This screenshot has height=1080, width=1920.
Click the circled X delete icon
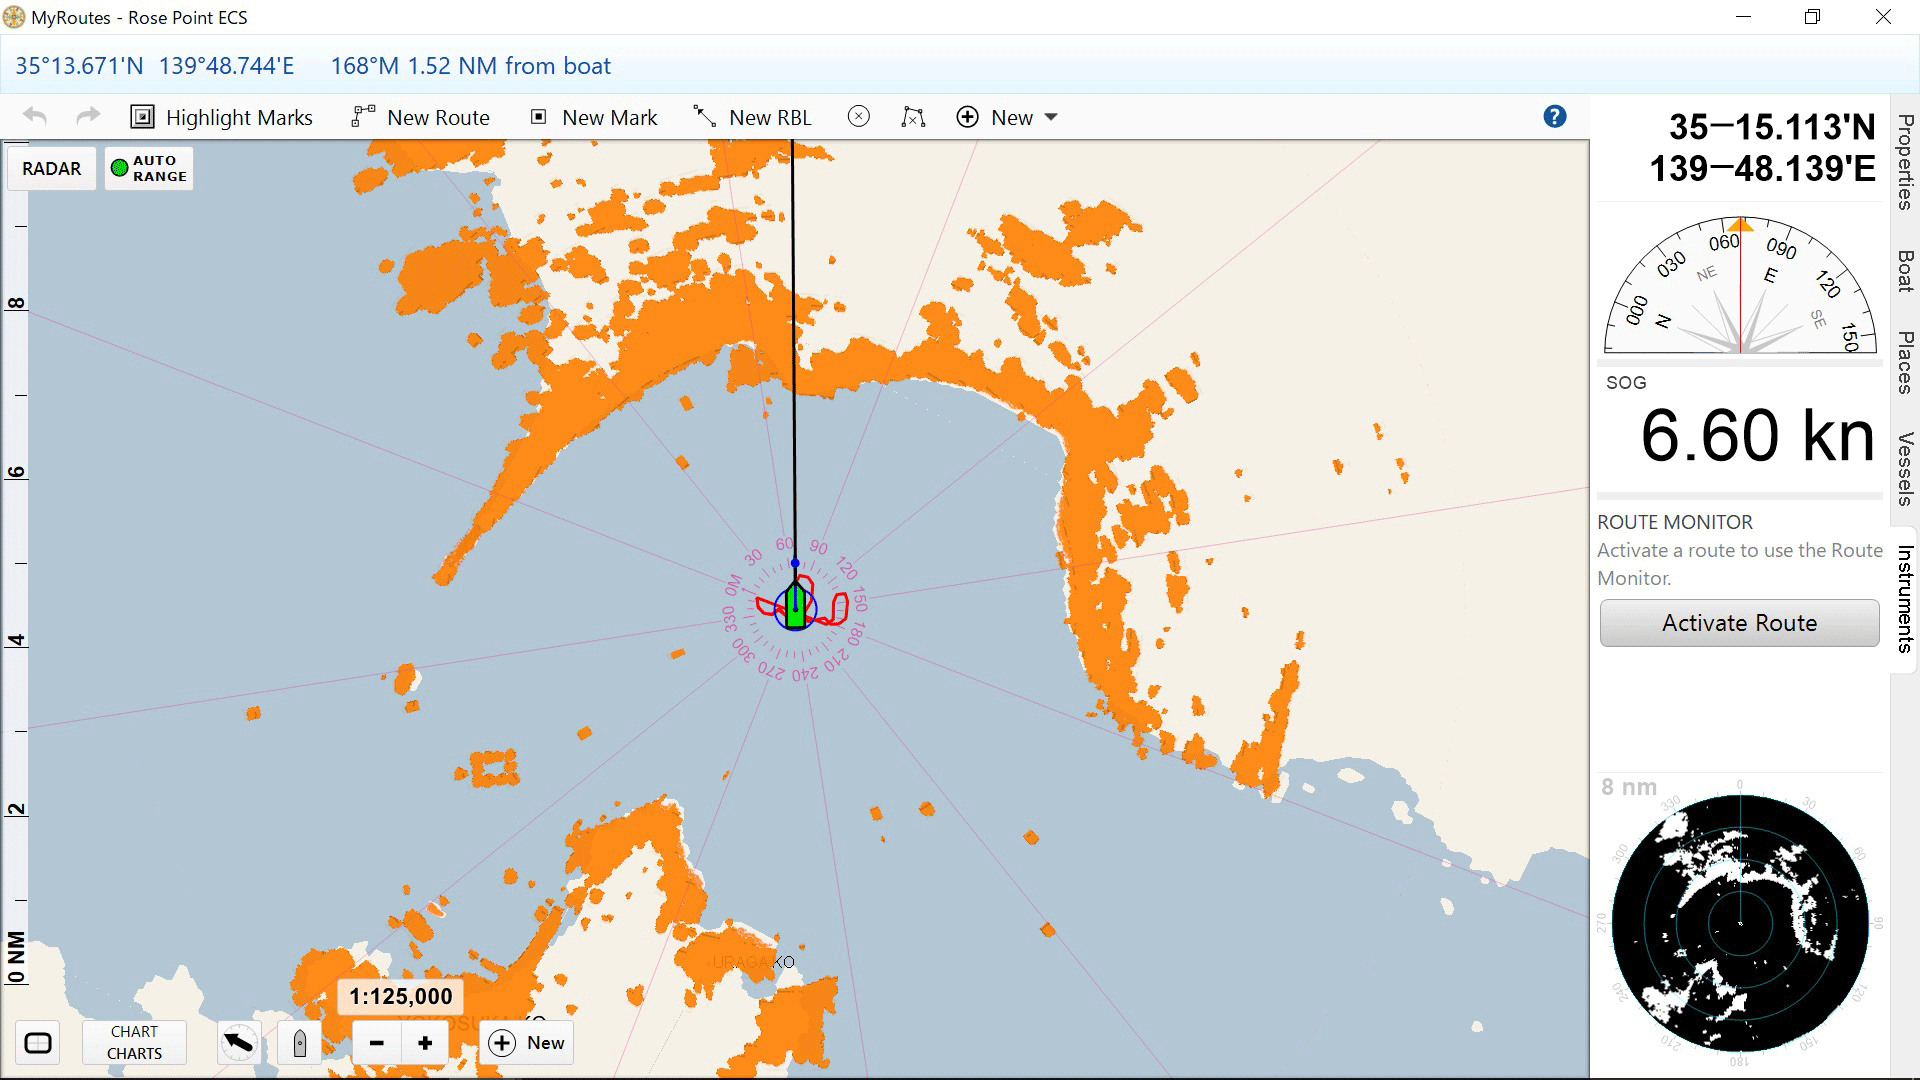(x=858, y=117)
